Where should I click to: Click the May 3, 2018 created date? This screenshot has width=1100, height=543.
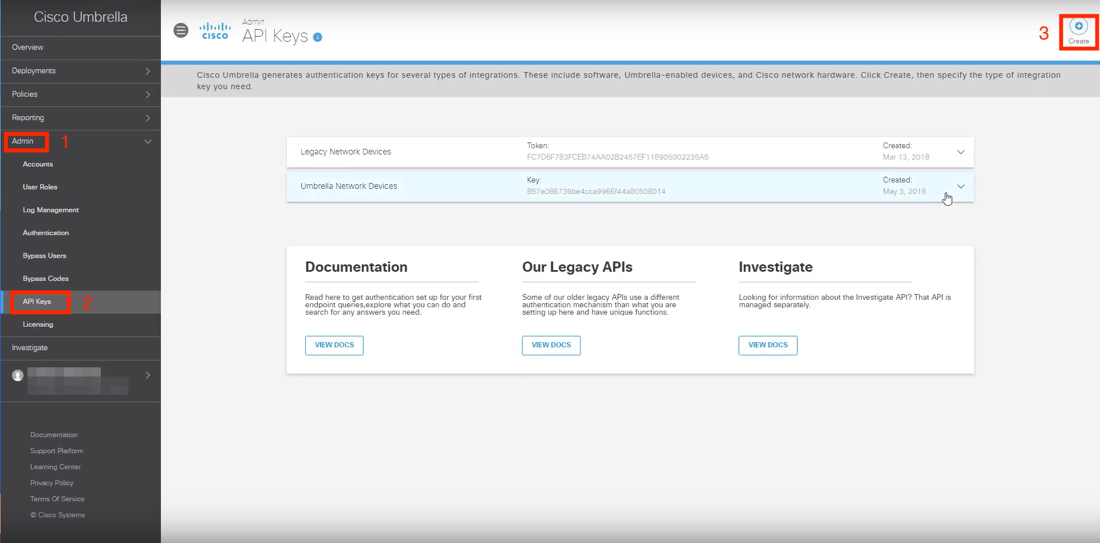(x=904, y=191)
